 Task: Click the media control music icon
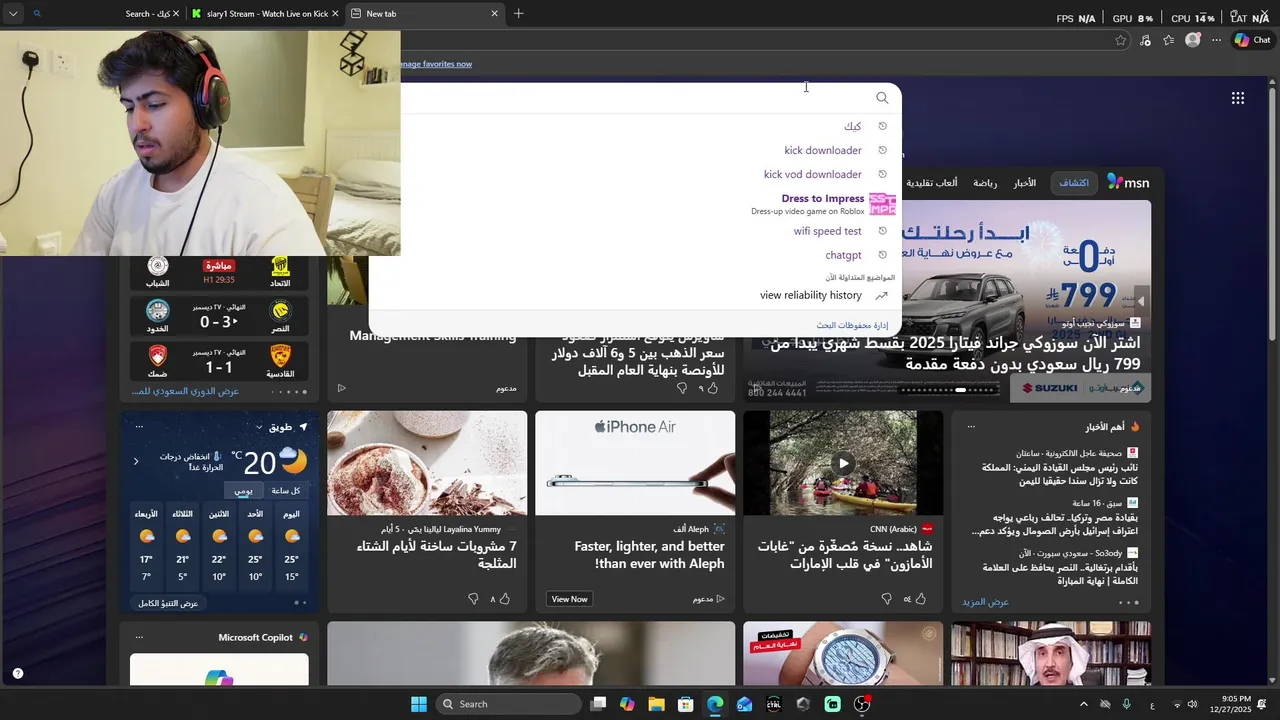click(x=1145, y=40)
